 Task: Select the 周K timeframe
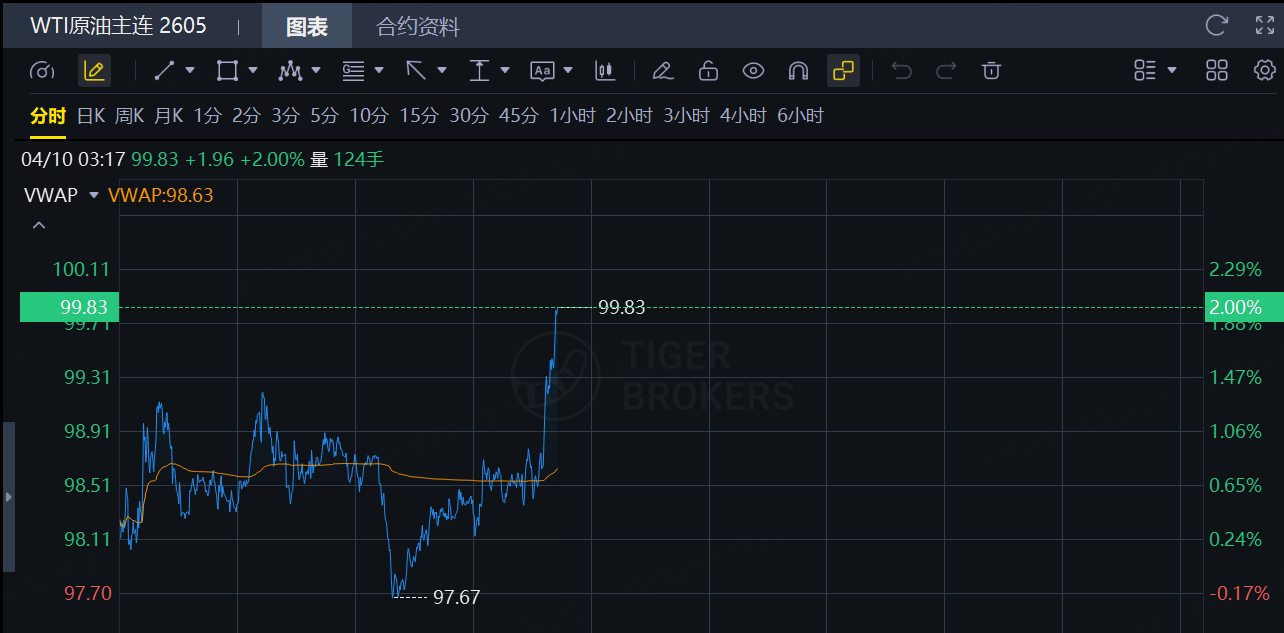[x=130, y=116]
